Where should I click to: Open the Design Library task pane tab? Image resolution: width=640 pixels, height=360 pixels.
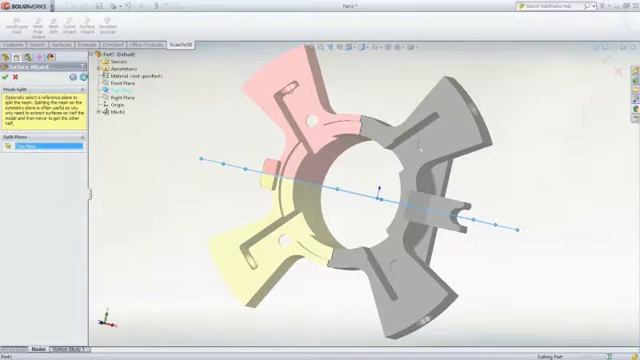click(636, 80)
